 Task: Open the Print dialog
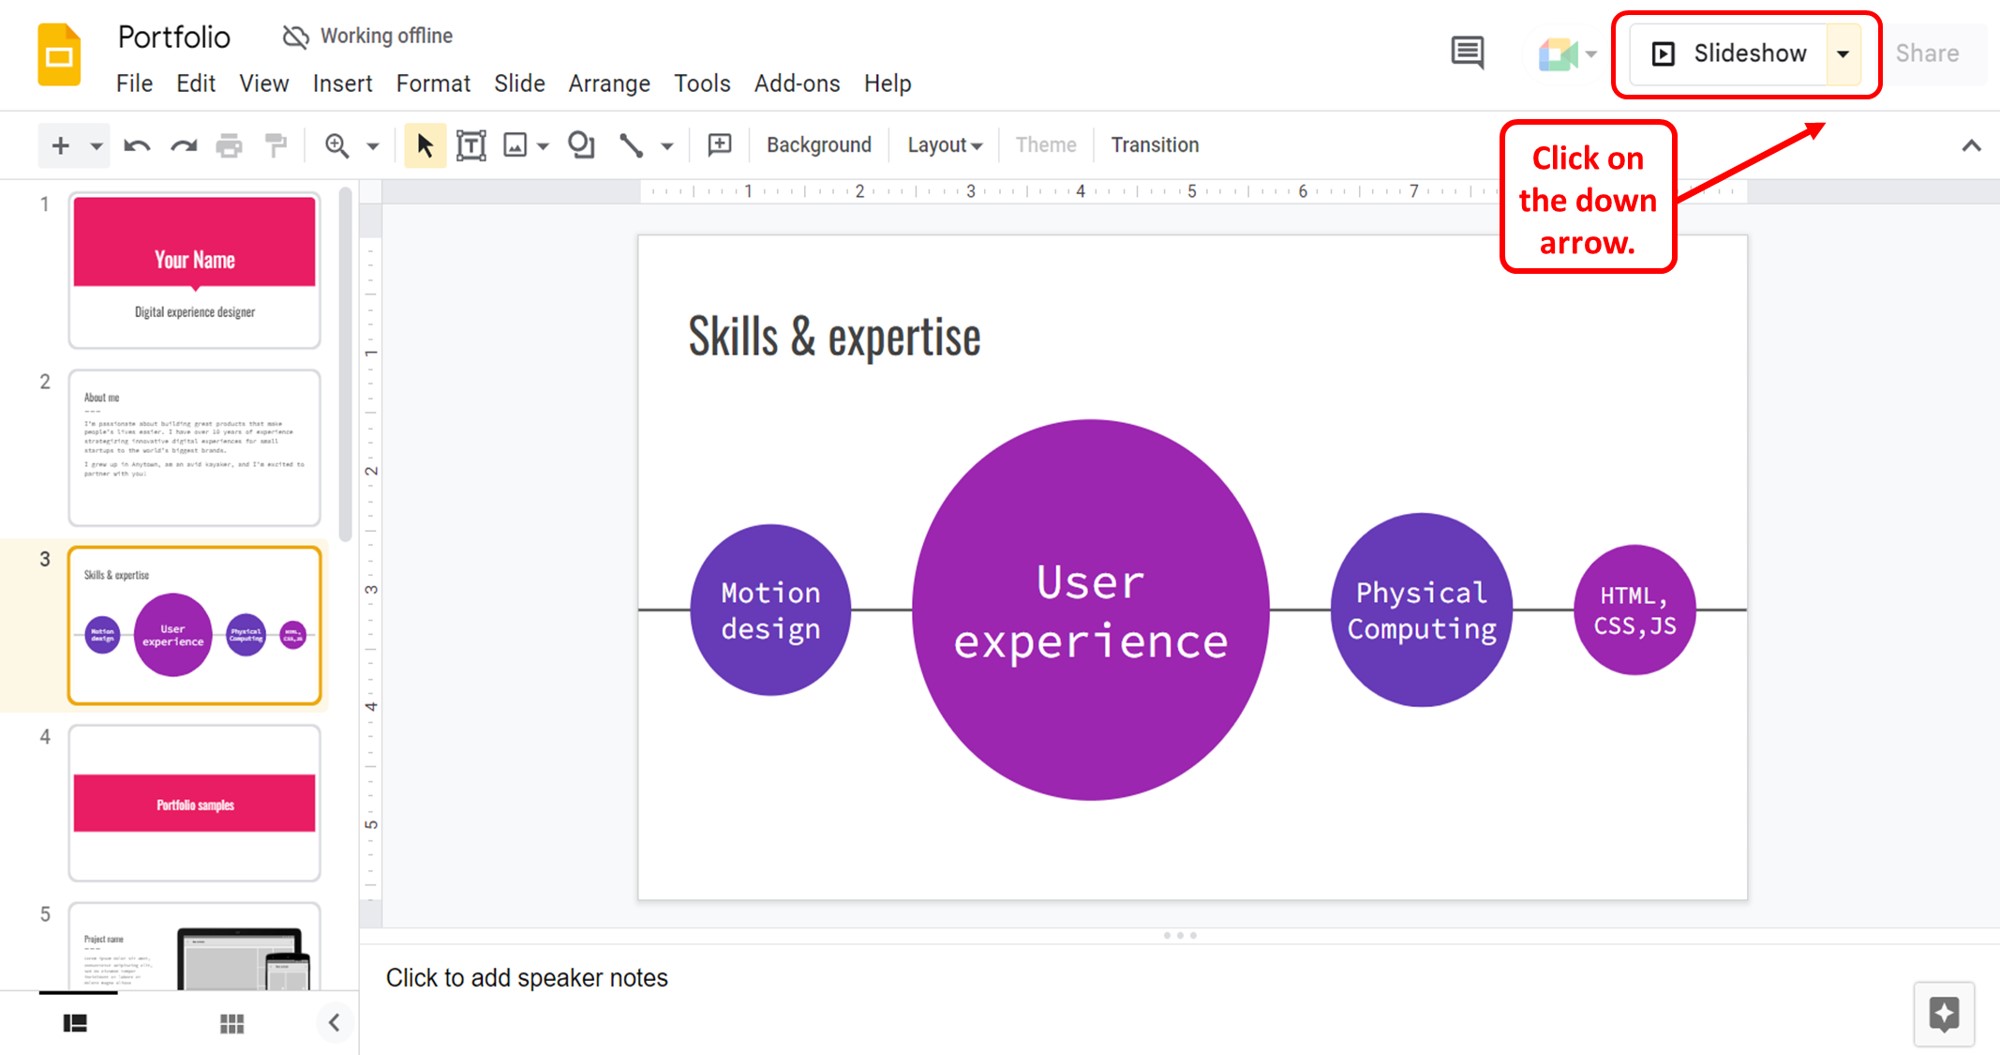point(230,145)
